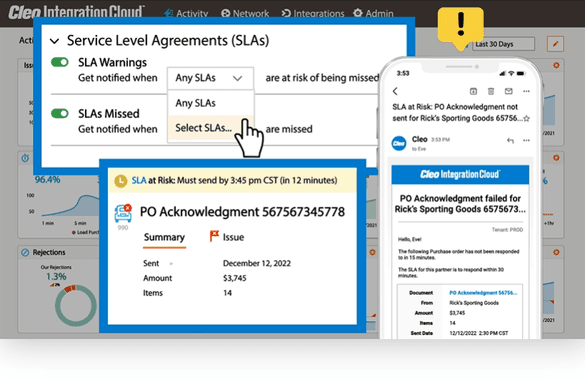The image size is (585, 382).
Task: Tap the envelope mark-unread icon
Action: (x=509, y=91)
